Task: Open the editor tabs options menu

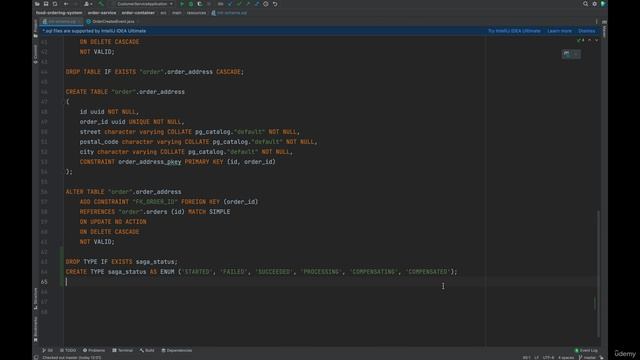Action: [596, 22]
